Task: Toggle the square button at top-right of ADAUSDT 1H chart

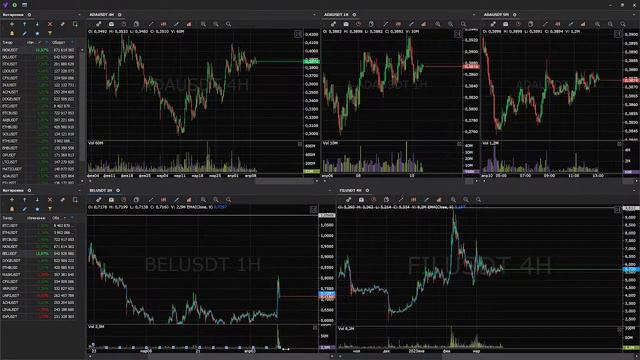Action: 458,34
